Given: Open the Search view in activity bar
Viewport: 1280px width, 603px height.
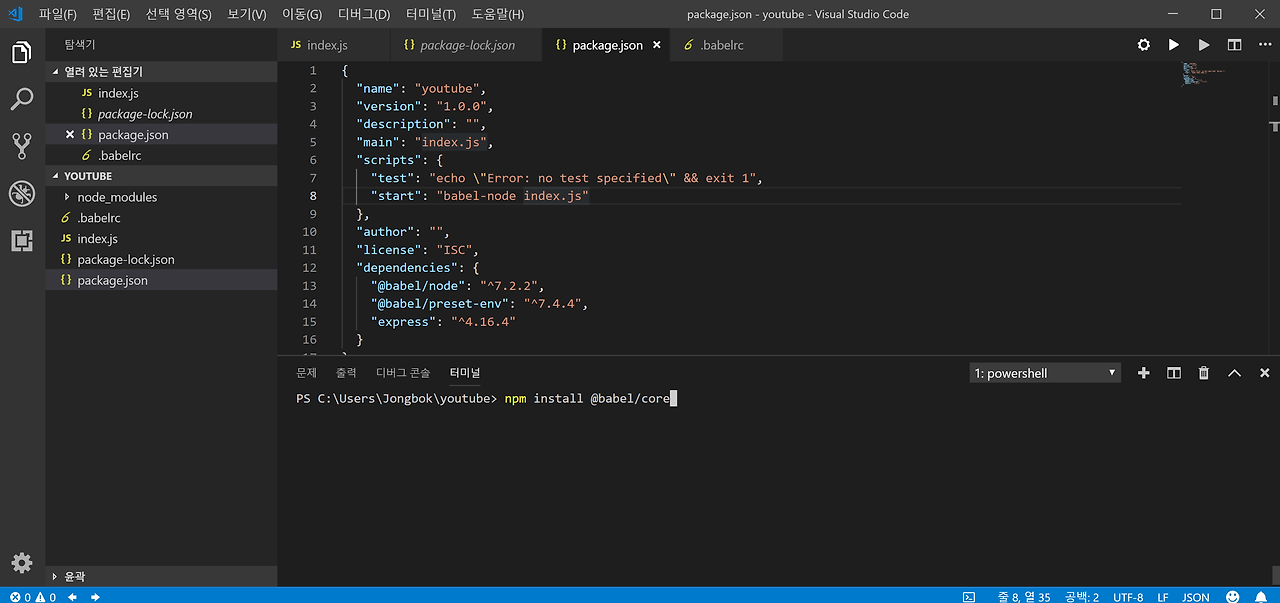Looking at the screenshot, I should [x=22, y=99].
